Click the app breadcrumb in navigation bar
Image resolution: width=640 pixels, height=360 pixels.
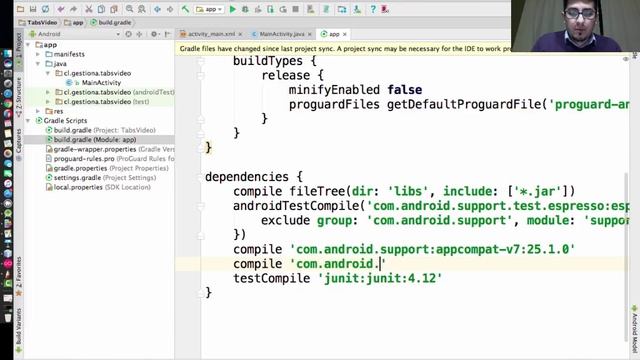point(74,22)
